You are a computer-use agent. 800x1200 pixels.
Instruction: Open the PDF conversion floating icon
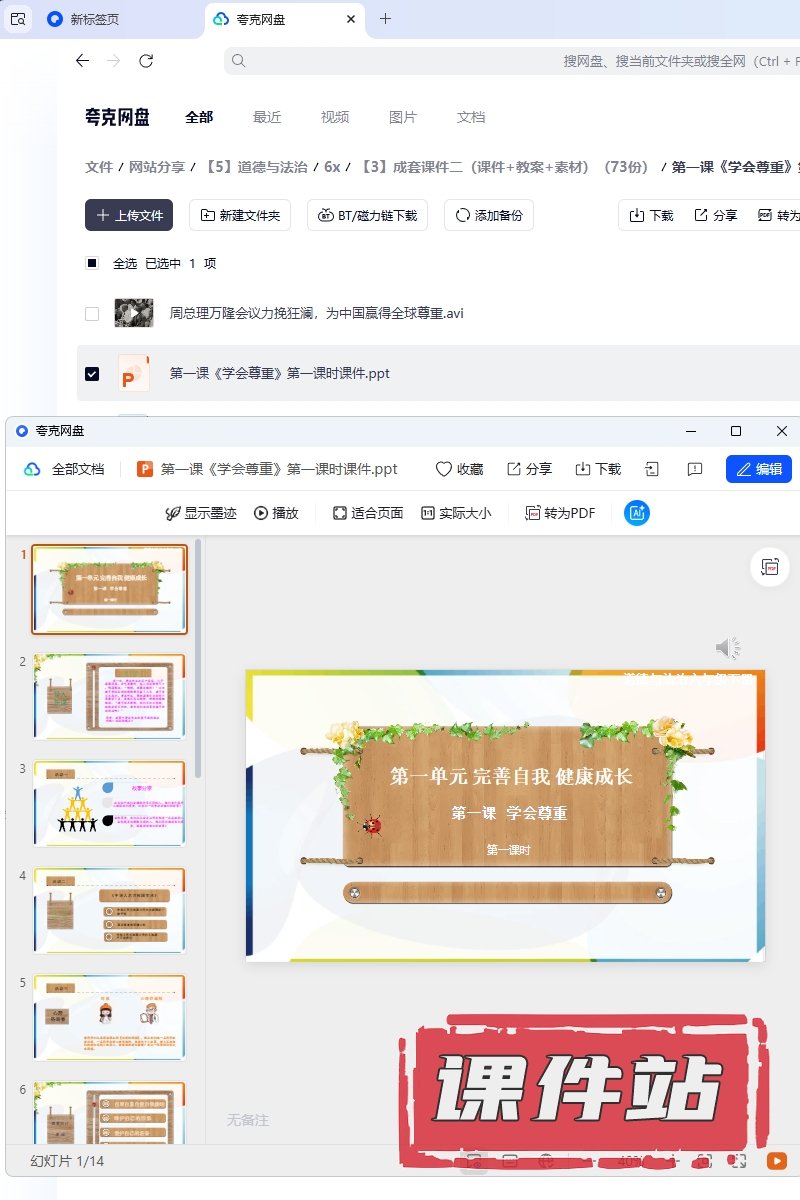coord(768,567)
